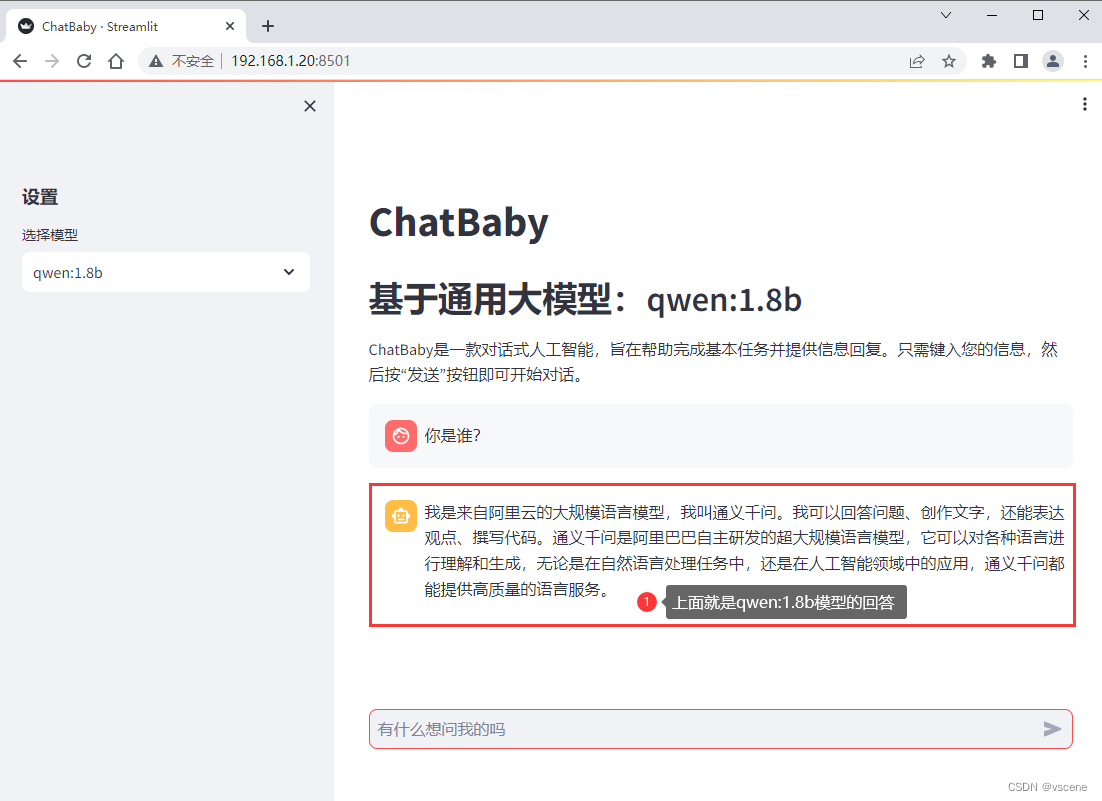This screenshot has height=801, width=1102.
Task: Open Streamlit app menu (three dots)
Action: [x=1085, y=105]
